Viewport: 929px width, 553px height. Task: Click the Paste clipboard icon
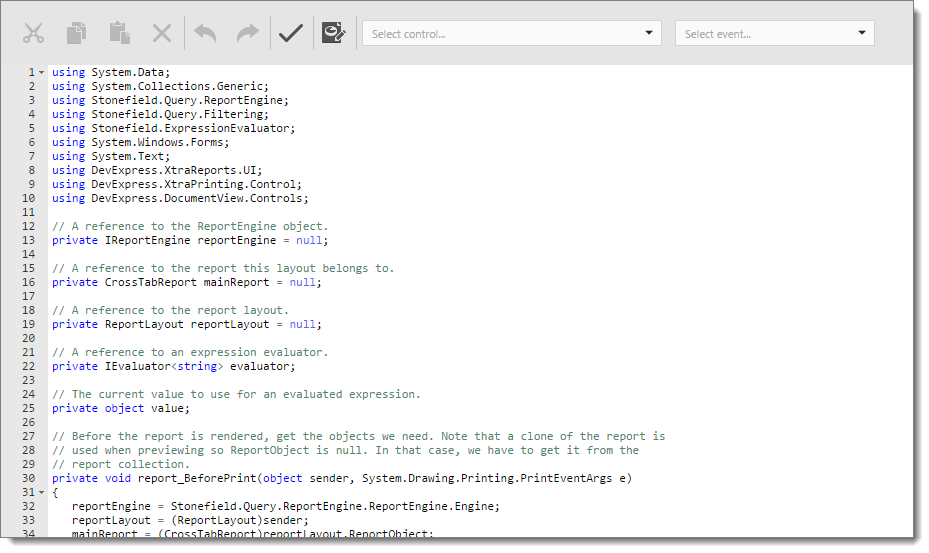click(120, 33)
